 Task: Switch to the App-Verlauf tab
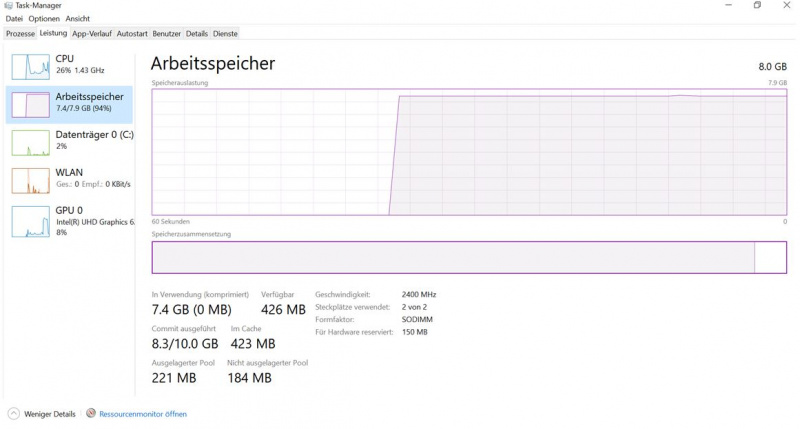[x=92, y=33]
